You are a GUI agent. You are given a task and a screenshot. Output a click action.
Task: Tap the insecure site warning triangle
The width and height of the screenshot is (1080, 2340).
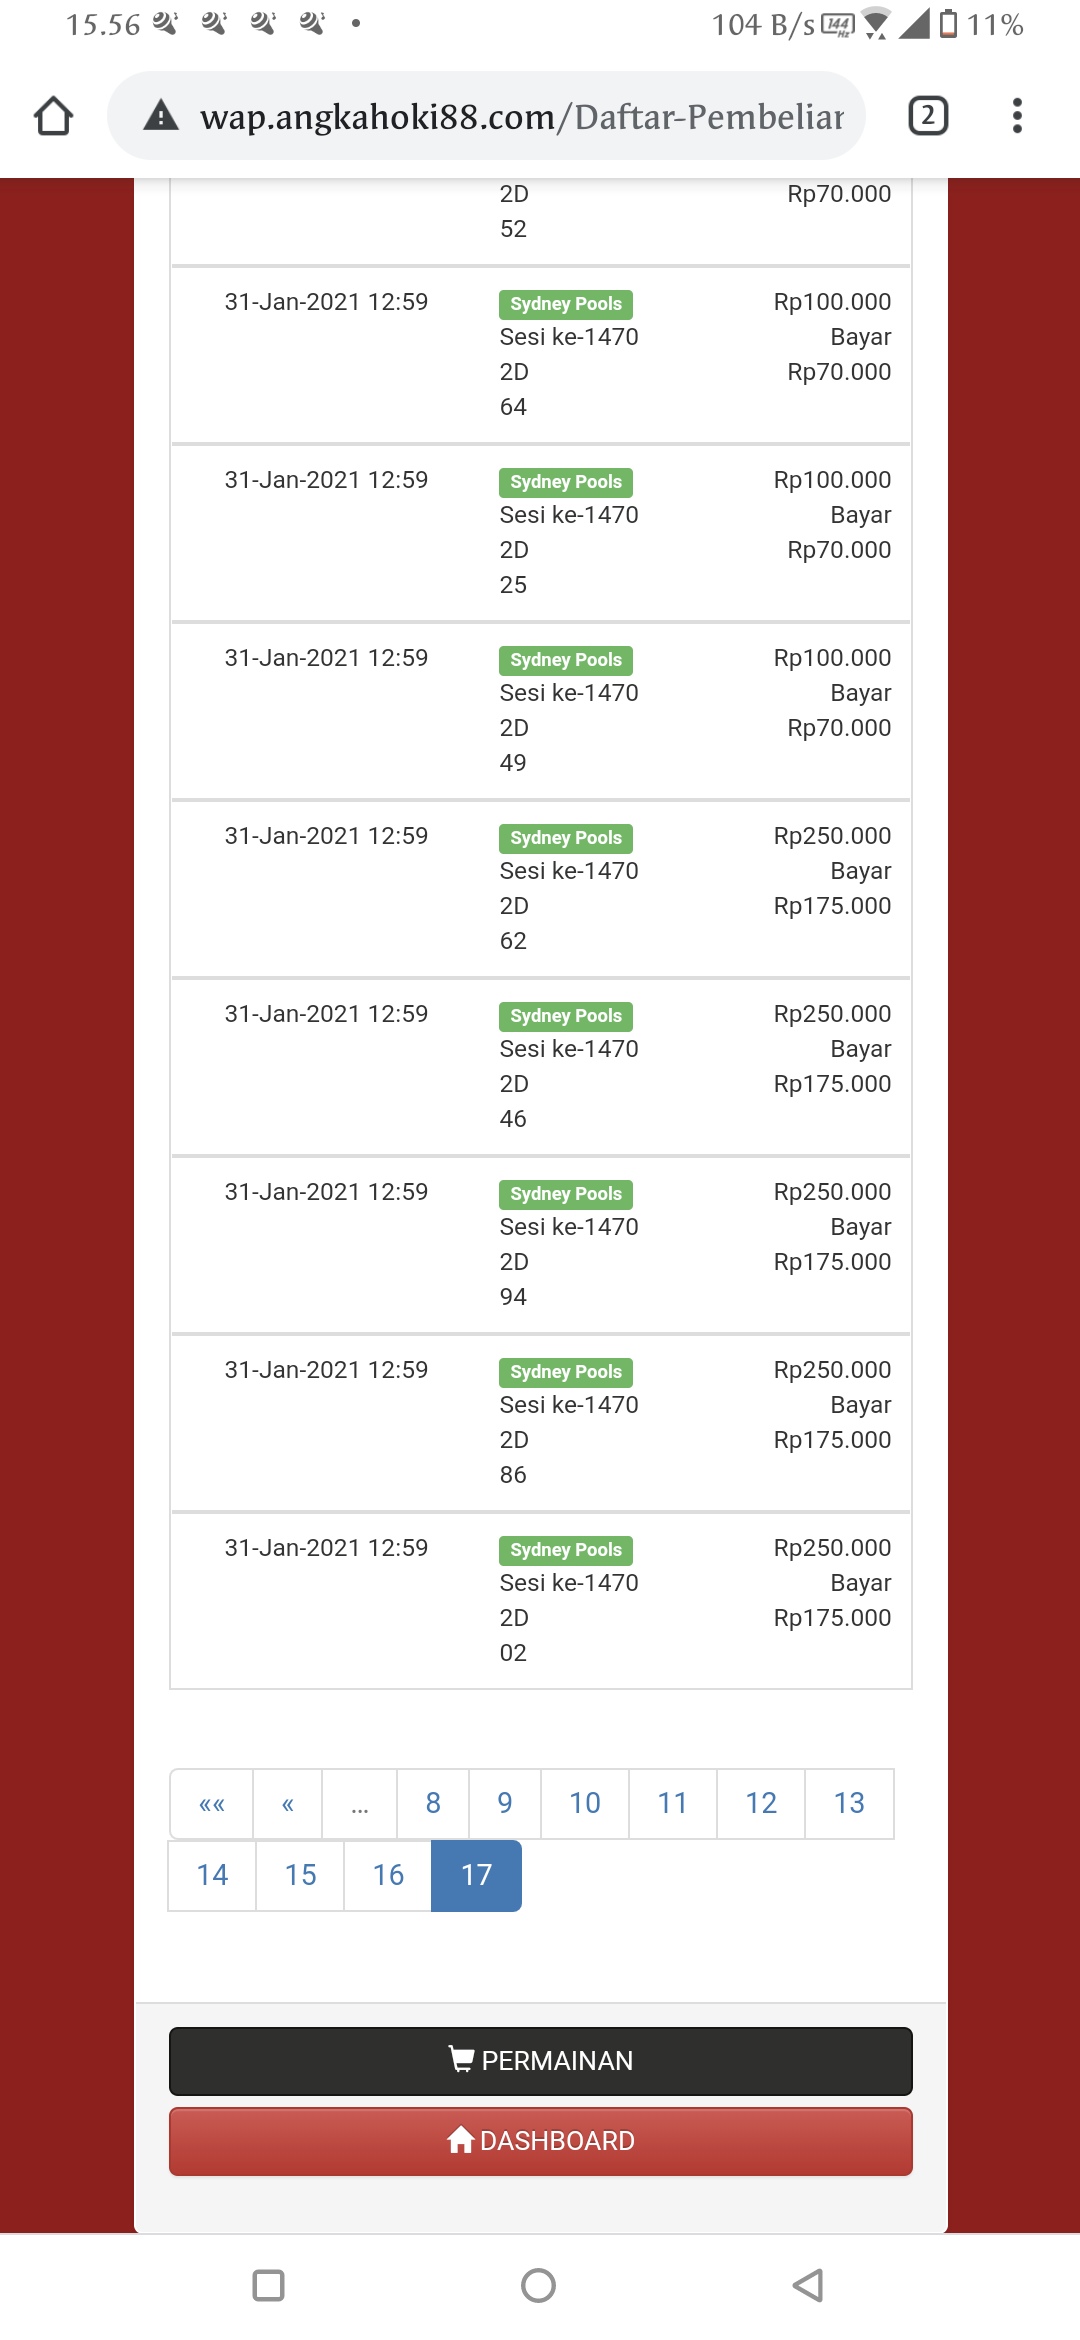(x=161, y=116)
